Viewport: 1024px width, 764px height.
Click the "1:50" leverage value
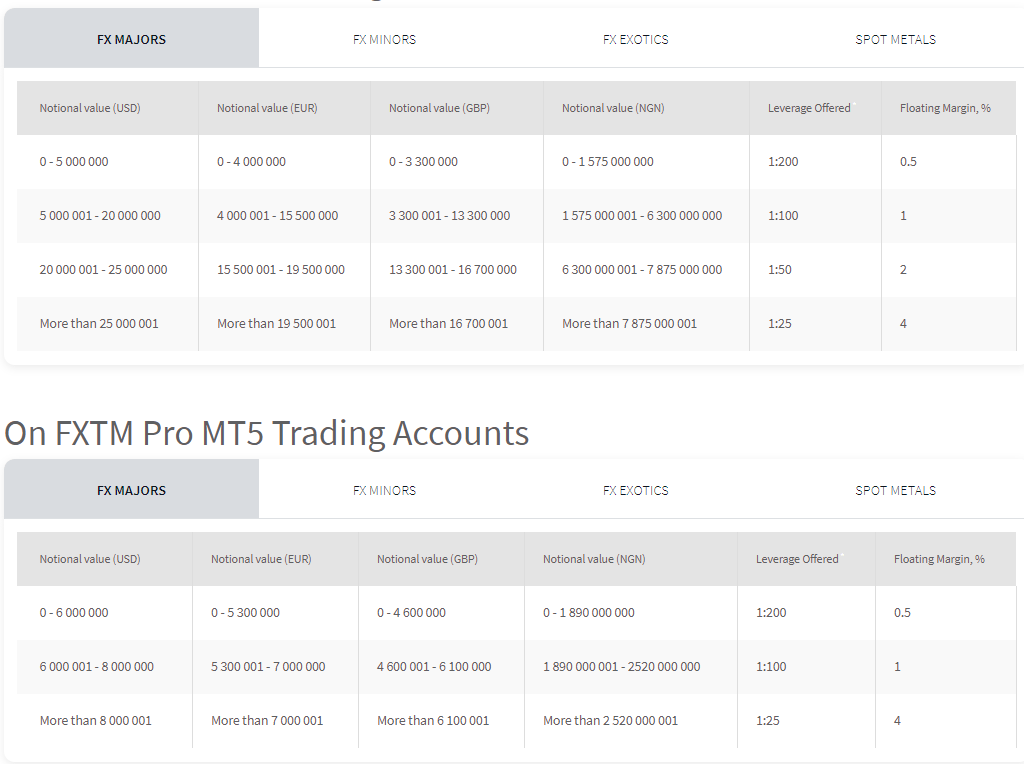780,270
